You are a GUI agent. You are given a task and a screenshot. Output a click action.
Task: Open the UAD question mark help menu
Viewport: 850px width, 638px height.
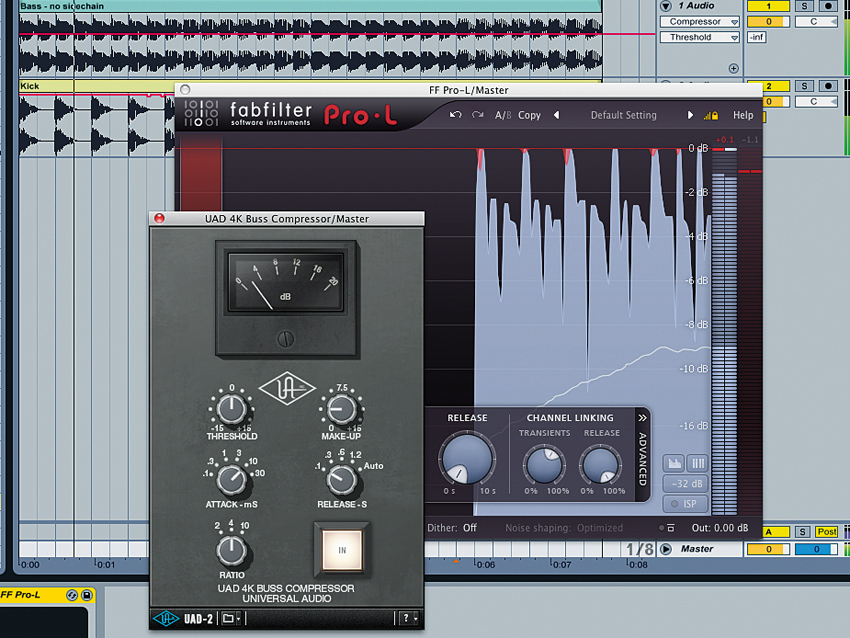tap(409, 618)
